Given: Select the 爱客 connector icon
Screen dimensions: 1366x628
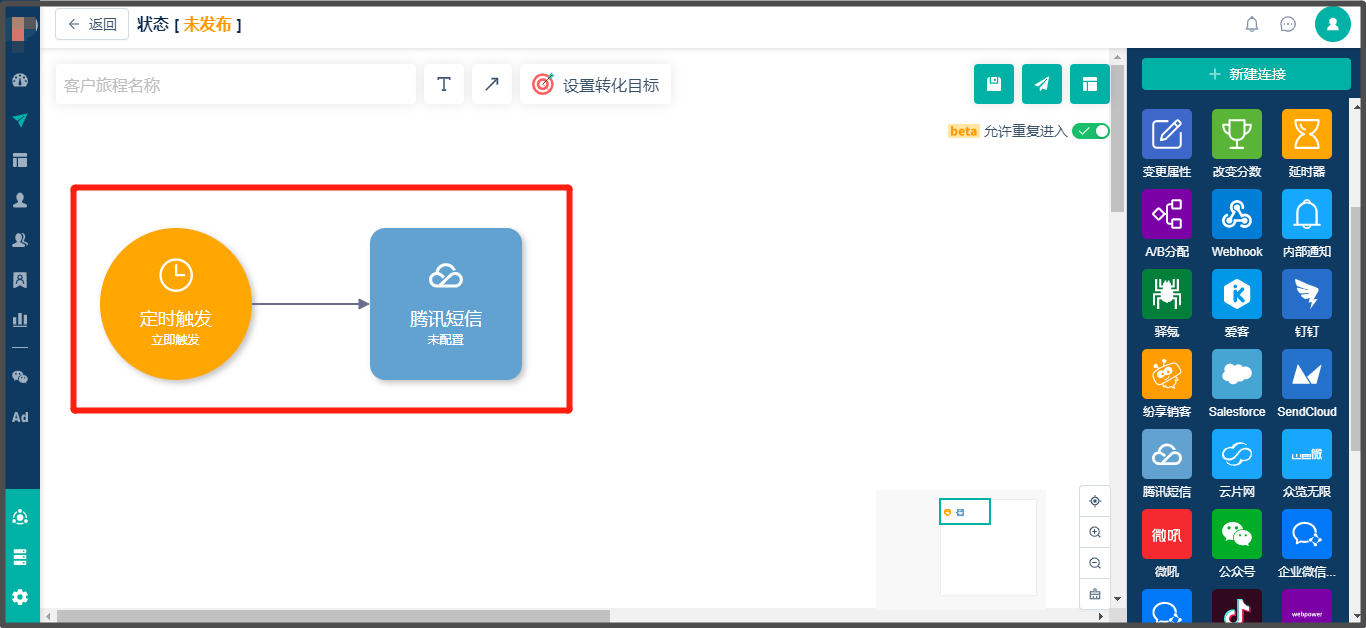Looking at the screenshot, I should click(x=1237, y=294).
